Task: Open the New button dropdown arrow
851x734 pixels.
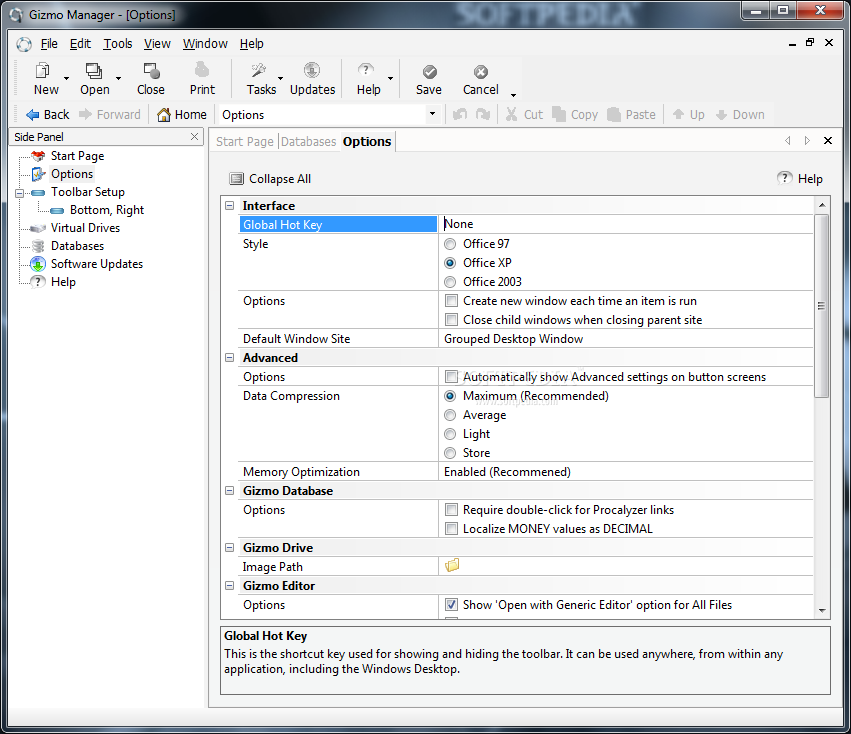Action: coord(66,78)
